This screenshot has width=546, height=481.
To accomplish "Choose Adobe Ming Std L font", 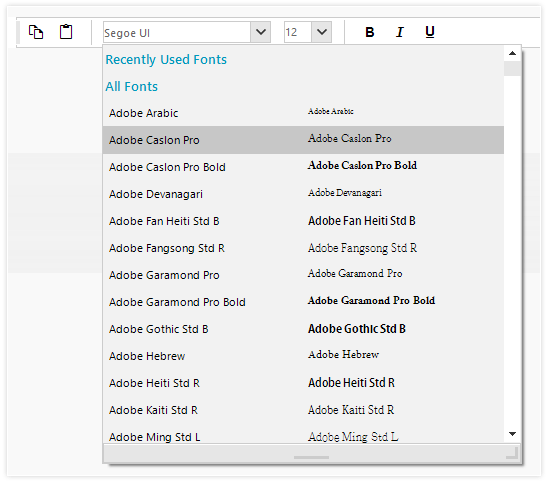I will (x=303, y=434).
